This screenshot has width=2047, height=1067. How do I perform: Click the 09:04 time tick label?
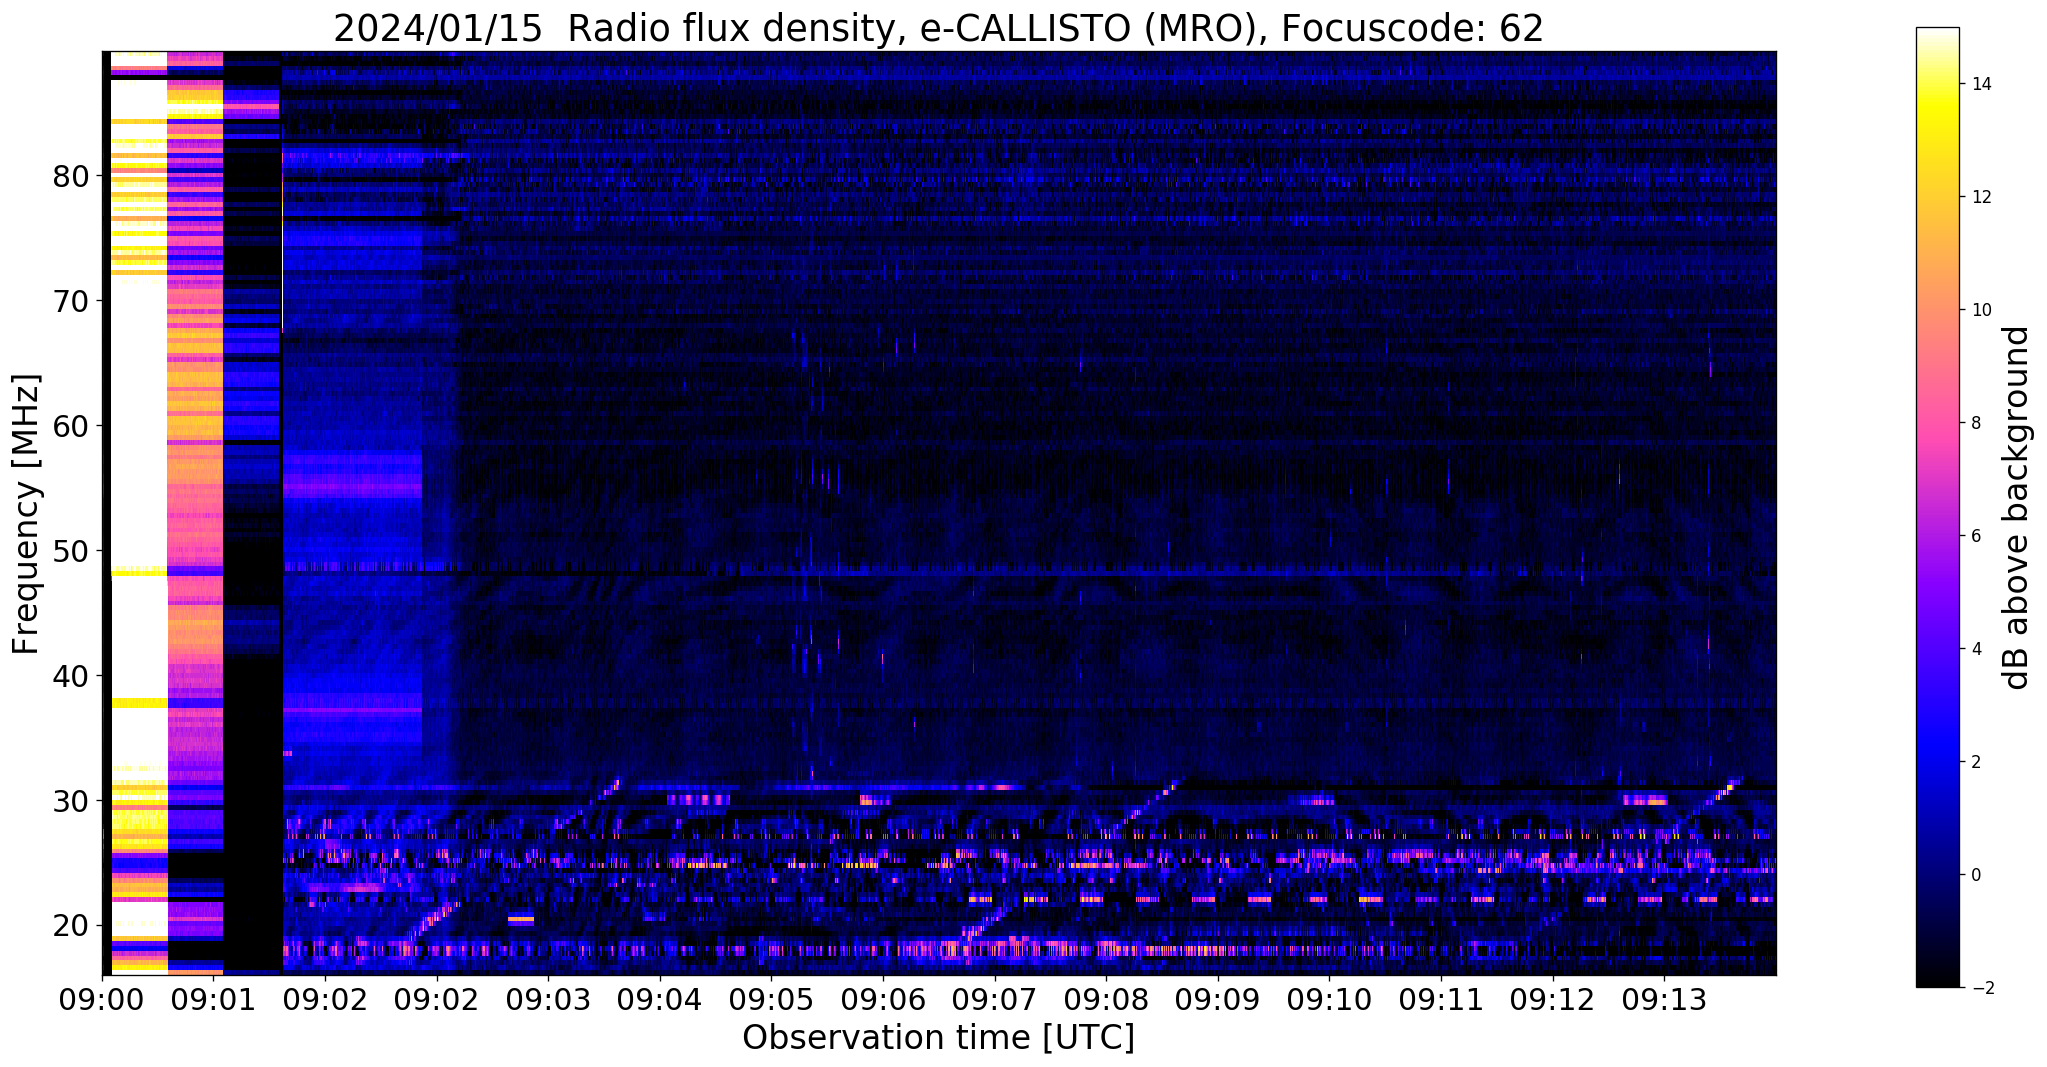tap(660, 1000)
